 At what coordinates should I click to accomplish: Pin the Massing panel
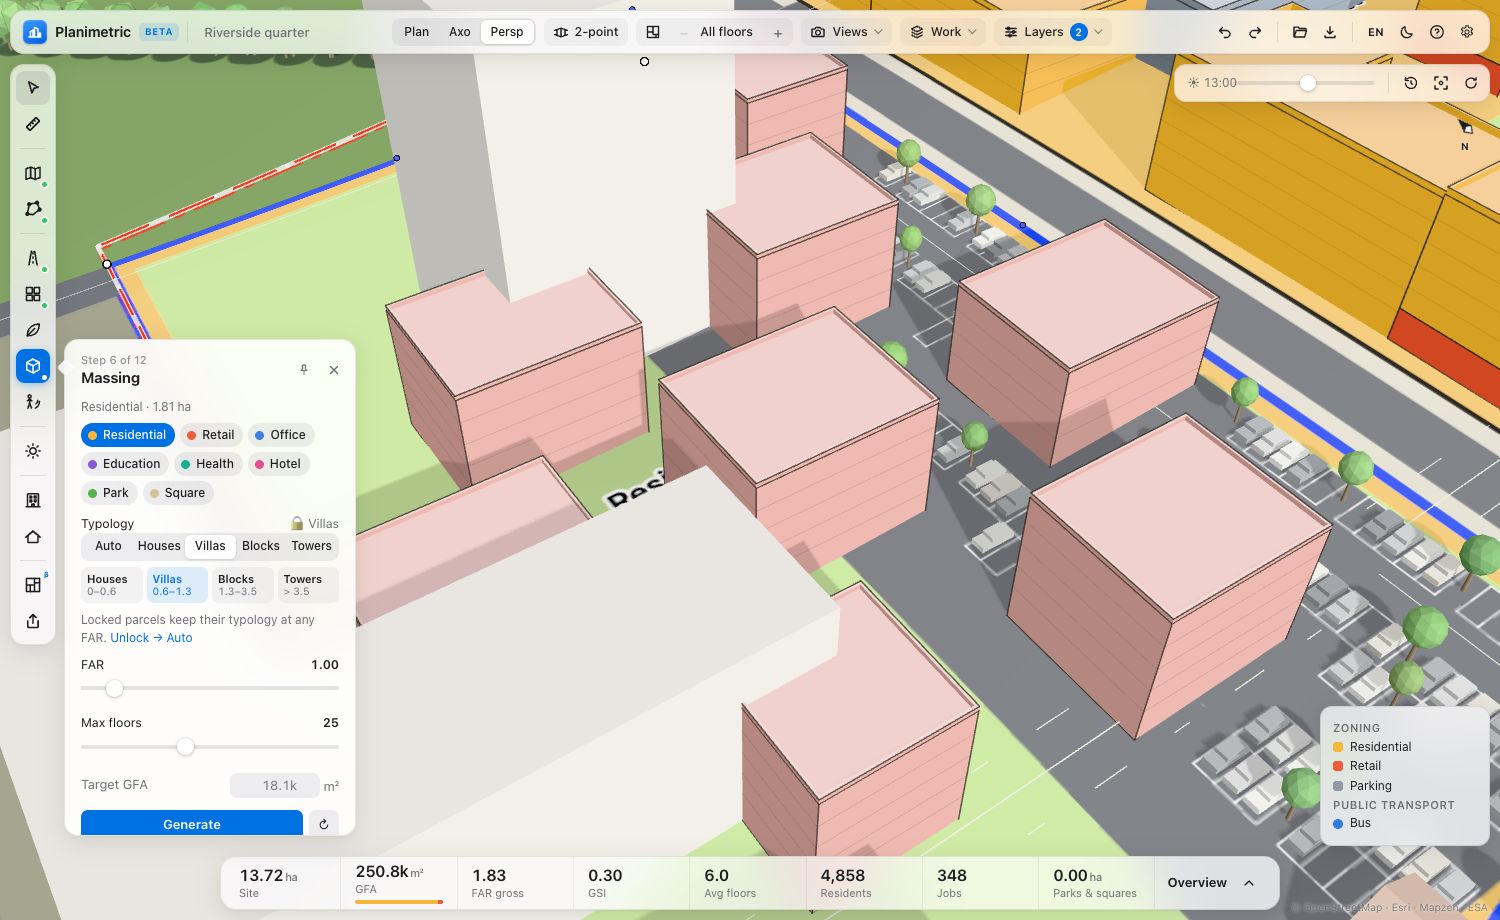[304, 370]
